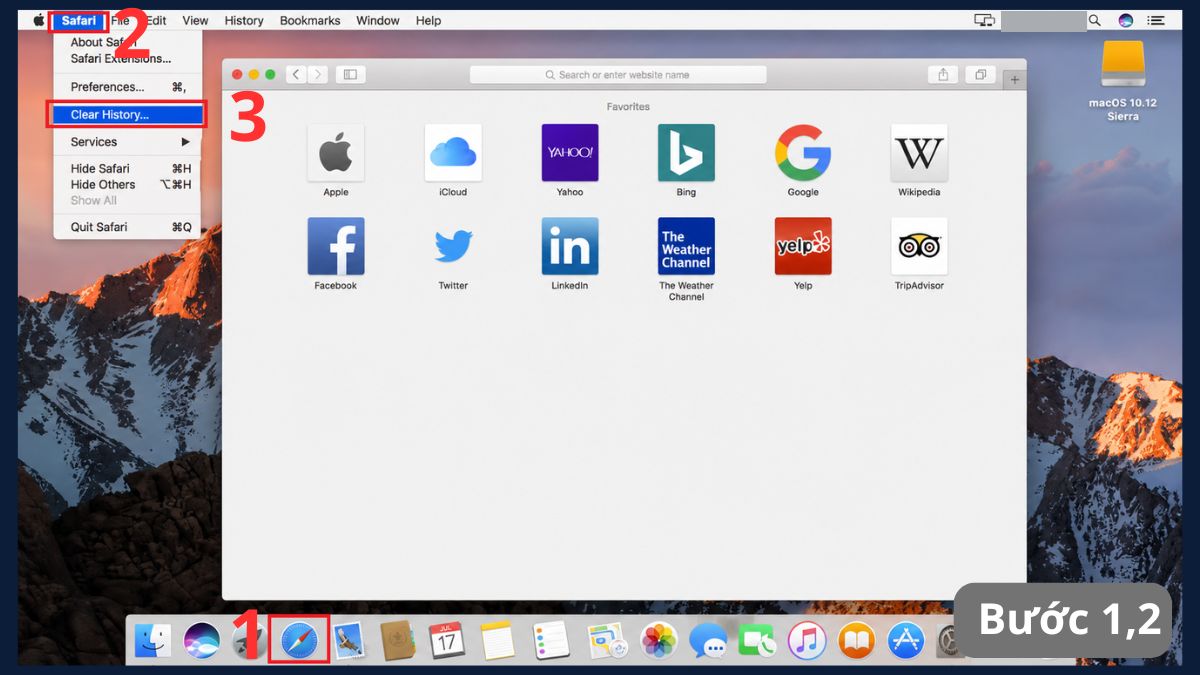Screen dimensions: 1200x675
Task: Expand the Services submenu
Action: click(x=128, y=142)
